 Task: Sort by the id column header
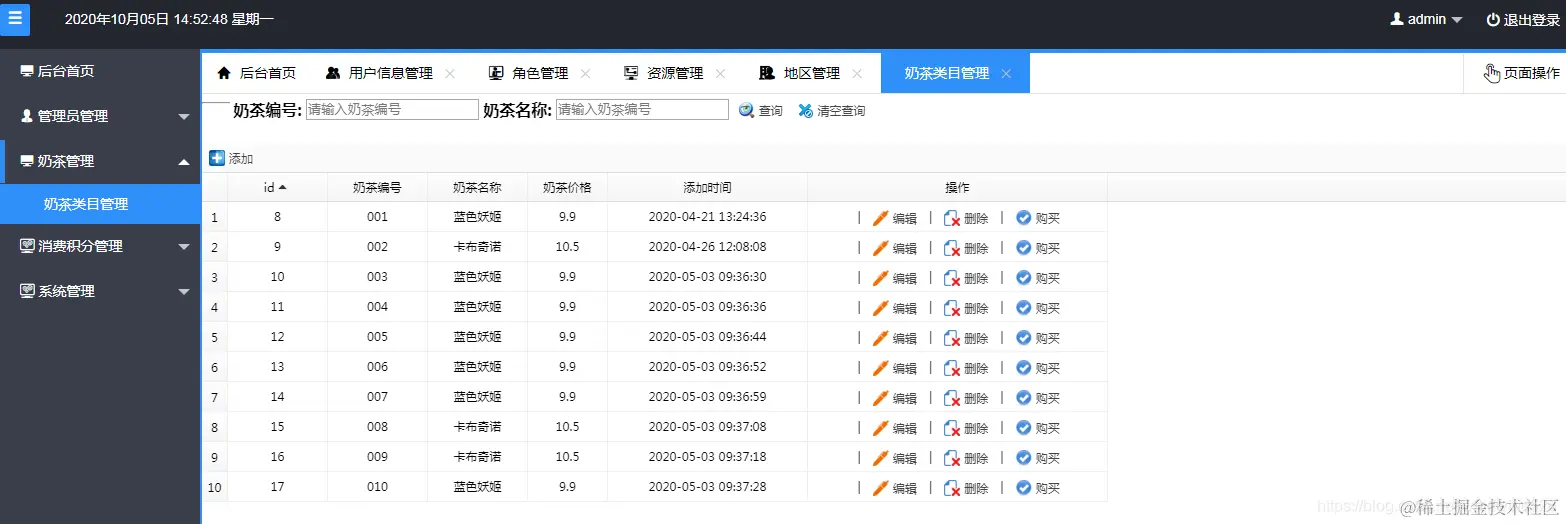coord(277,187)
